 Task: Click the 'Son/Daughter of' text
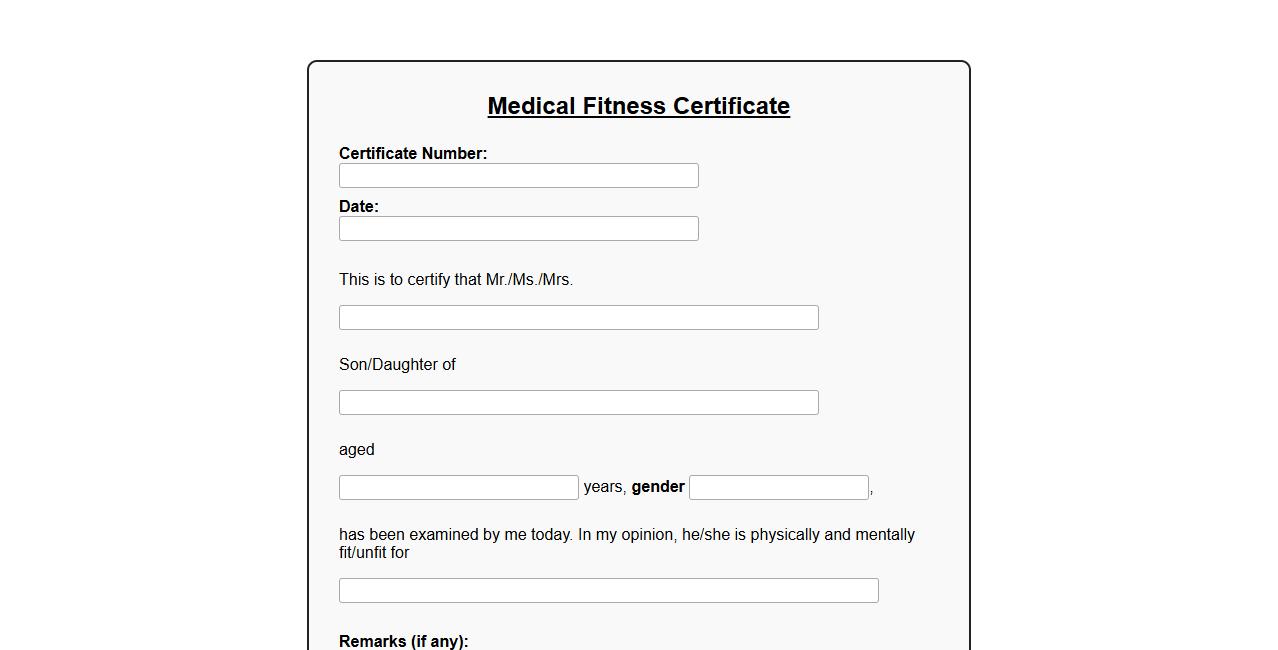[397, 365]
